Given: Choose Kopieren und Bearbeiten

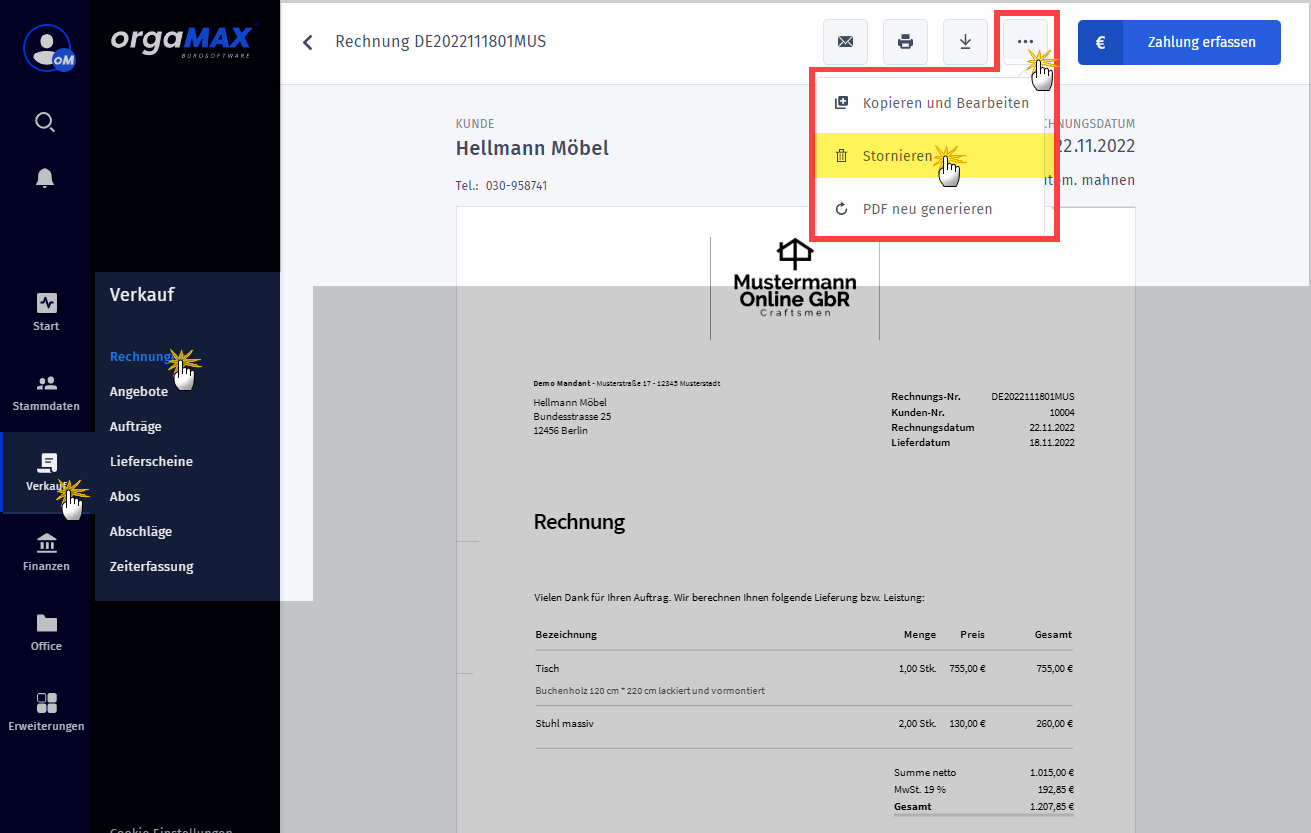Looking at the screenshot, I should click(930, 103).
